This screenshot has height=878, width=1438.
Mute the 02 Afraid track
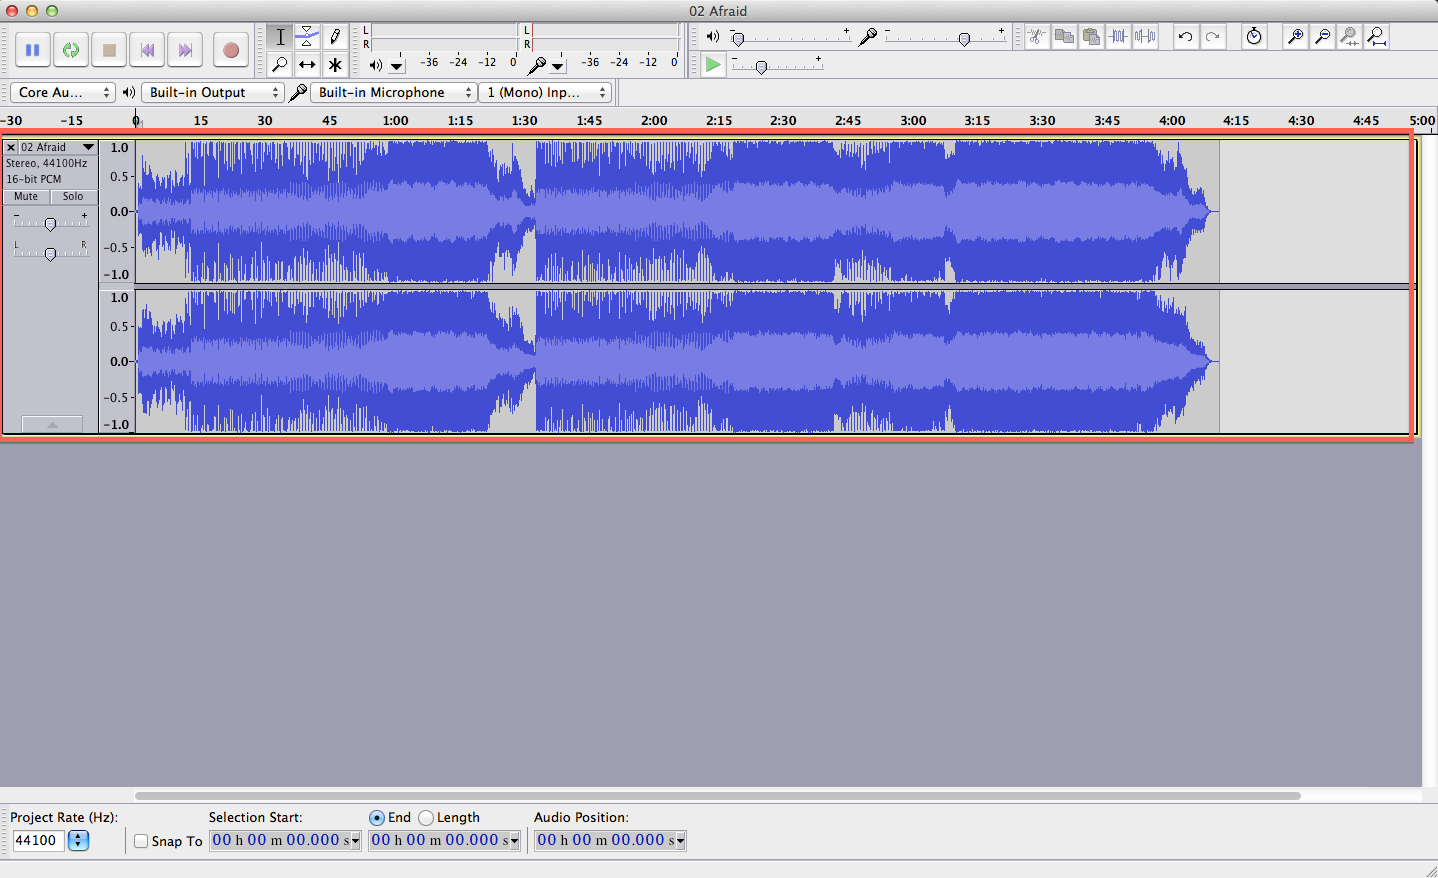[25, 196]
